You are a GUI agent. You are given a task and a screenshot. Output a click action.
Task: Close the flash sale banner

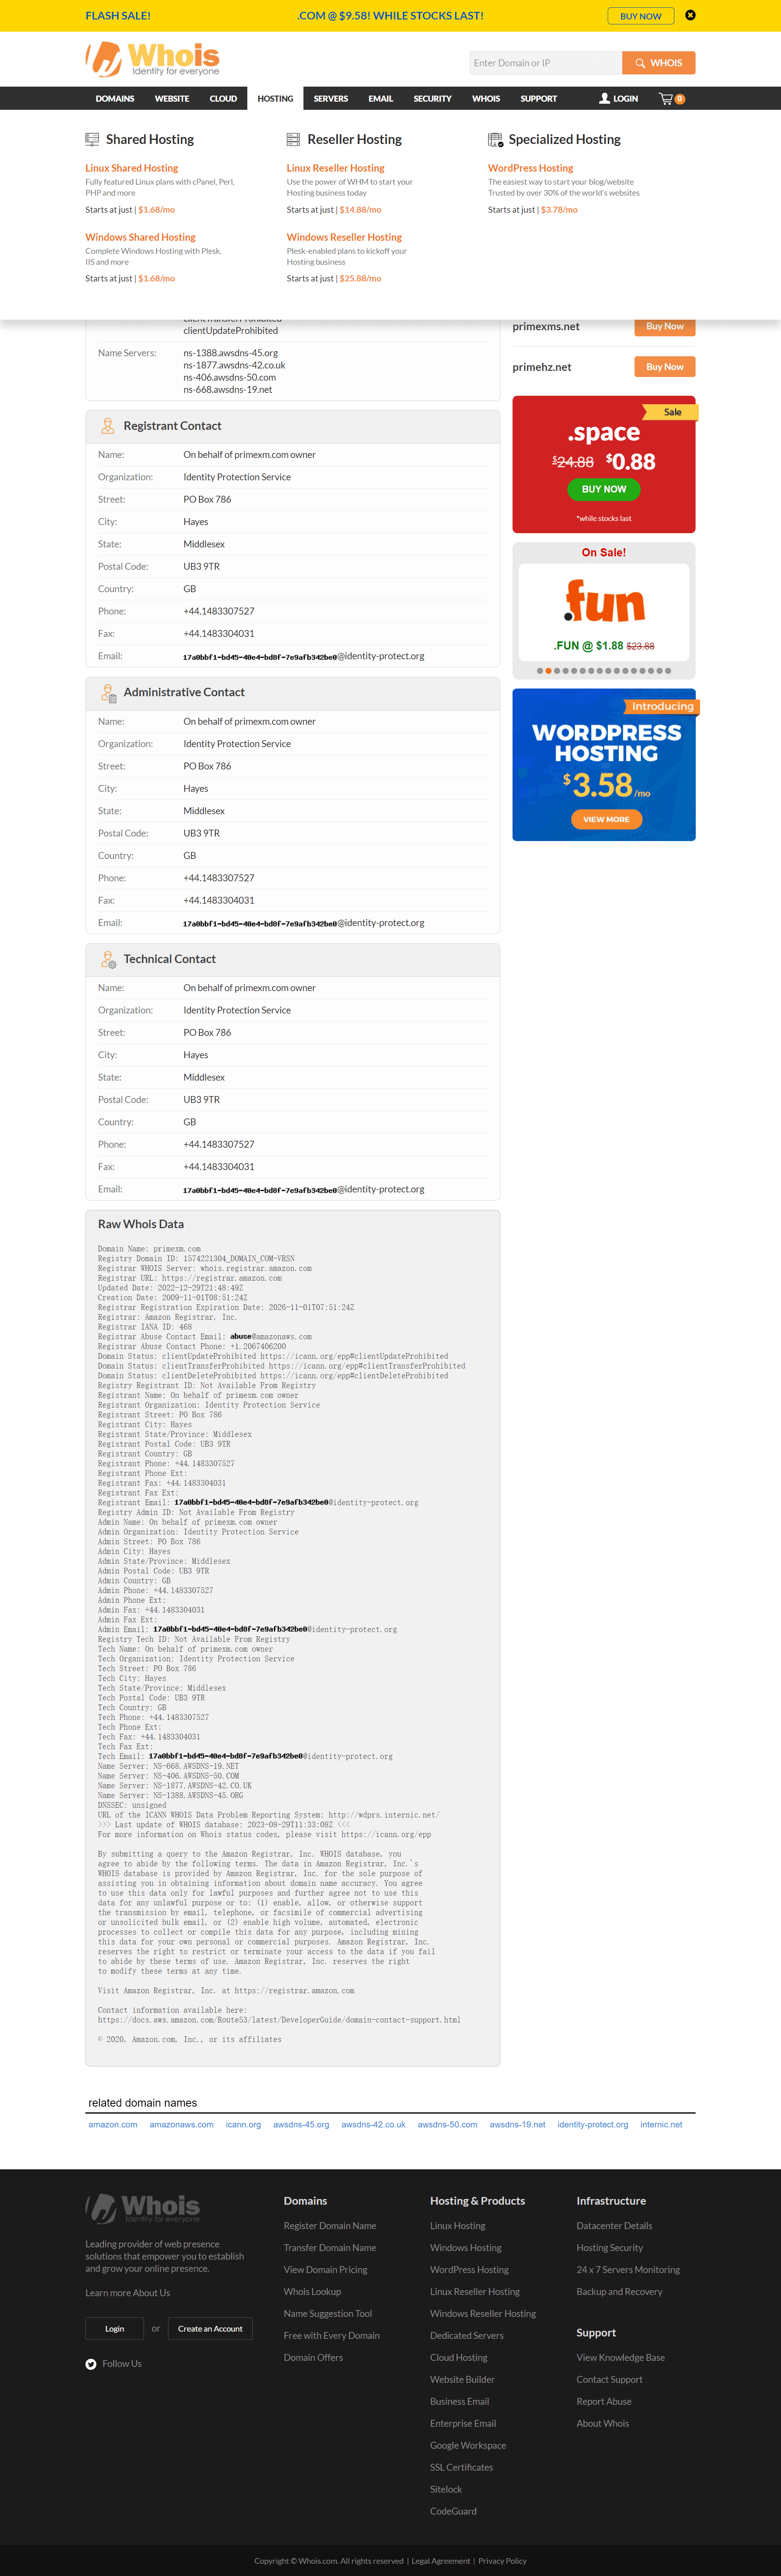tap(690, 15)
